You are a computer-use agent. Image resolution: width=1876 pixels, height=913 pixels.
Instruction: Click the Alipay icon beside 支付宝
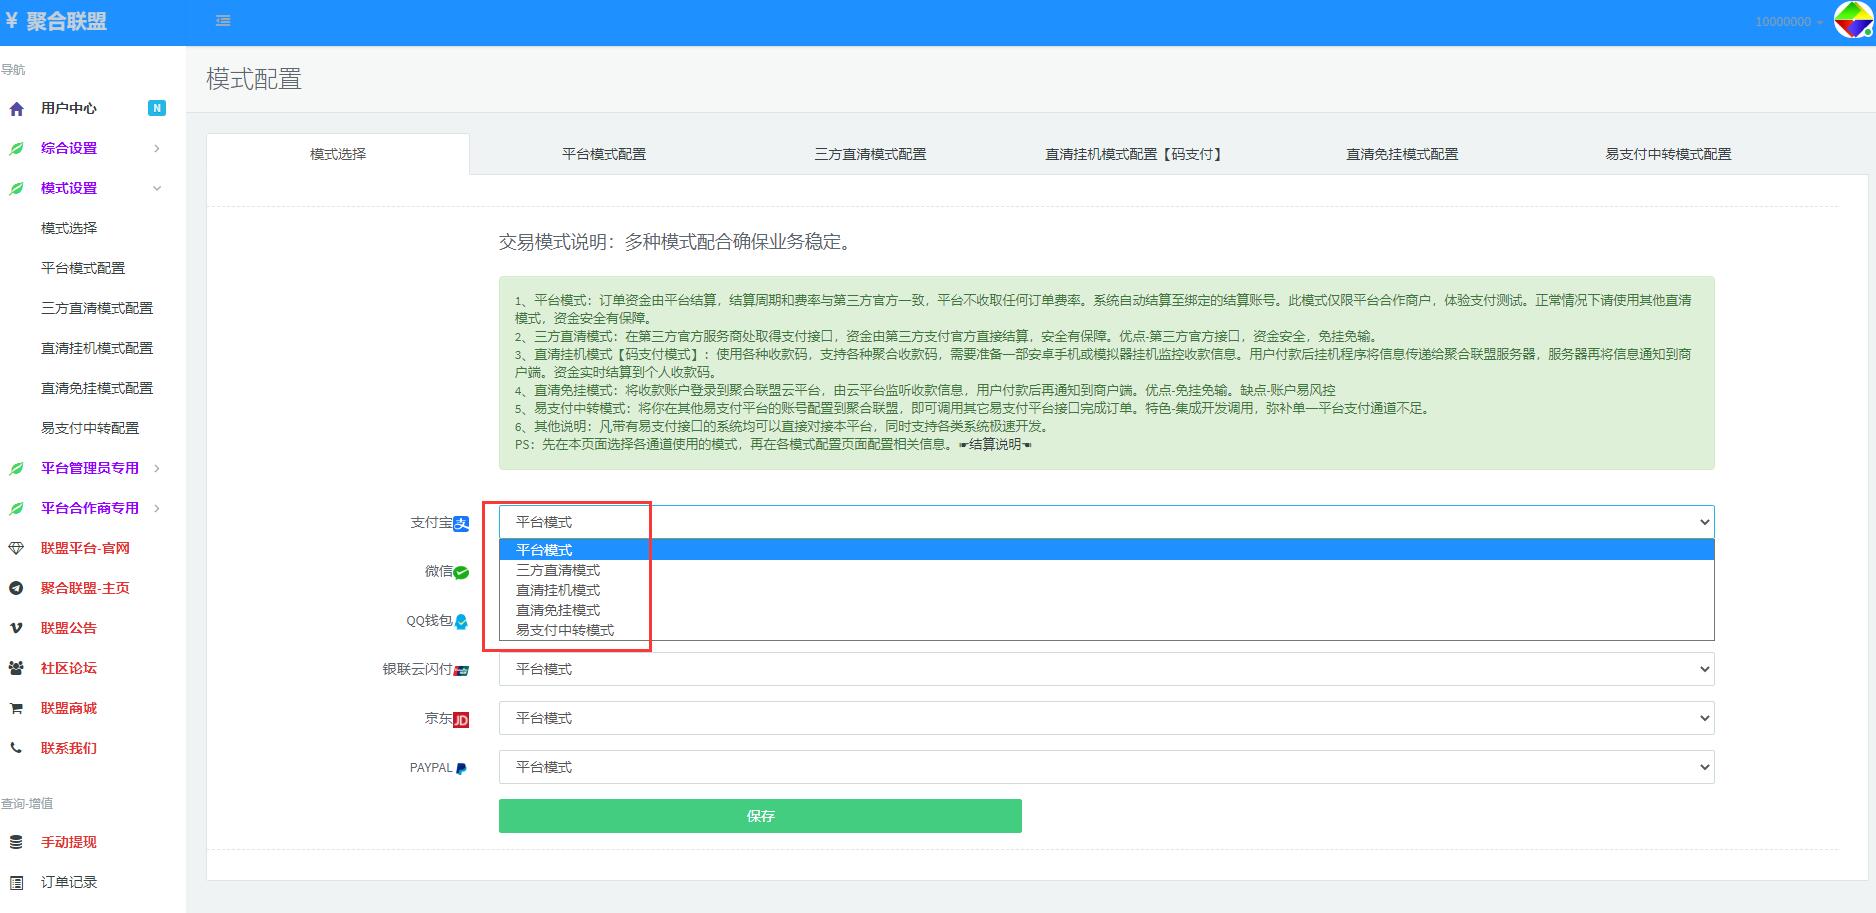pos(461,524)
